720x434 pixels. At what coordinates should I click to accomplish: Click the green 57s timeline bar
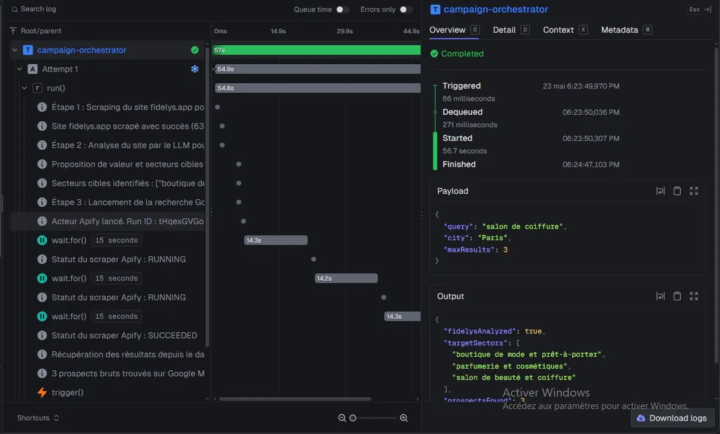tap(316, 50)
